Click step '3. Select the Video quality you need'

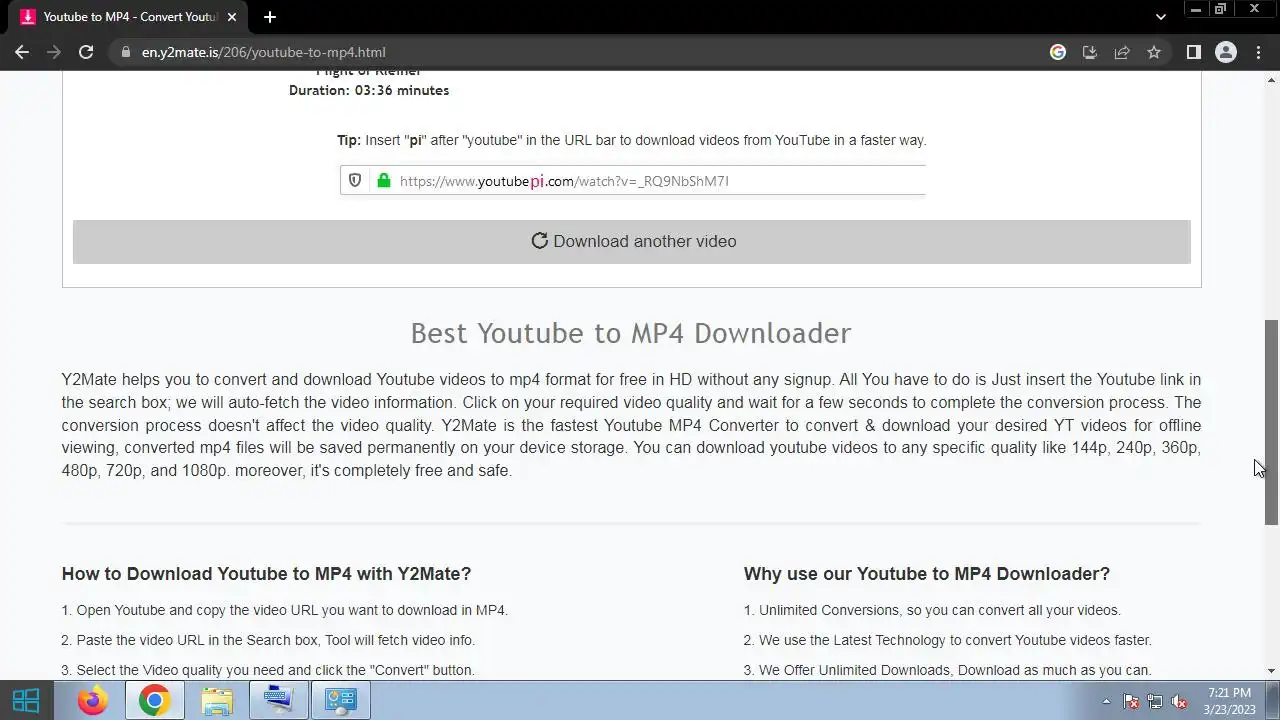coord(268,670)
